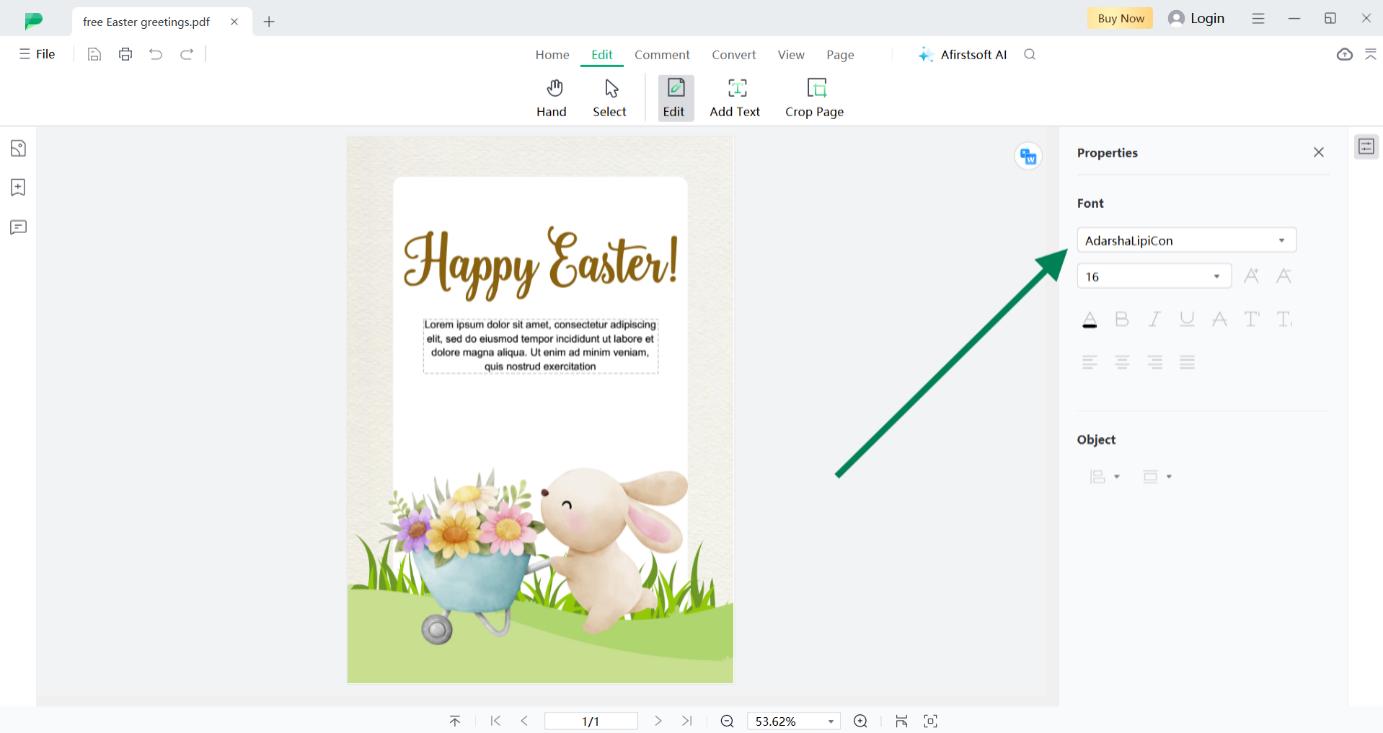Go to the next page
1383x733 pixels.
[657, 721]
